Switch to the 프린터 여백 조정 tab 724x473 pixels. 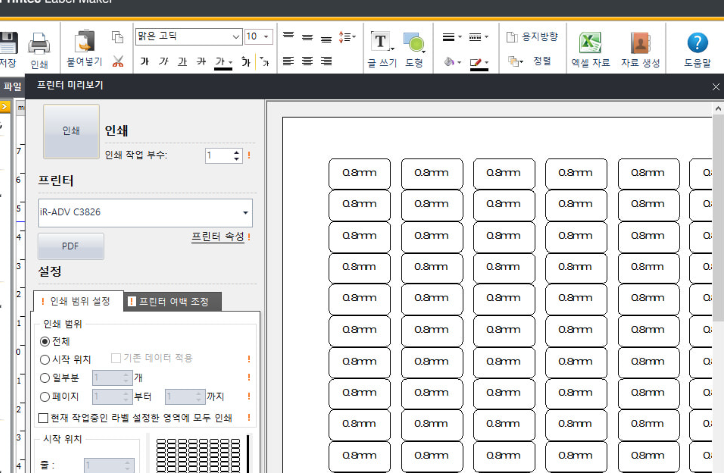point(173,302)
